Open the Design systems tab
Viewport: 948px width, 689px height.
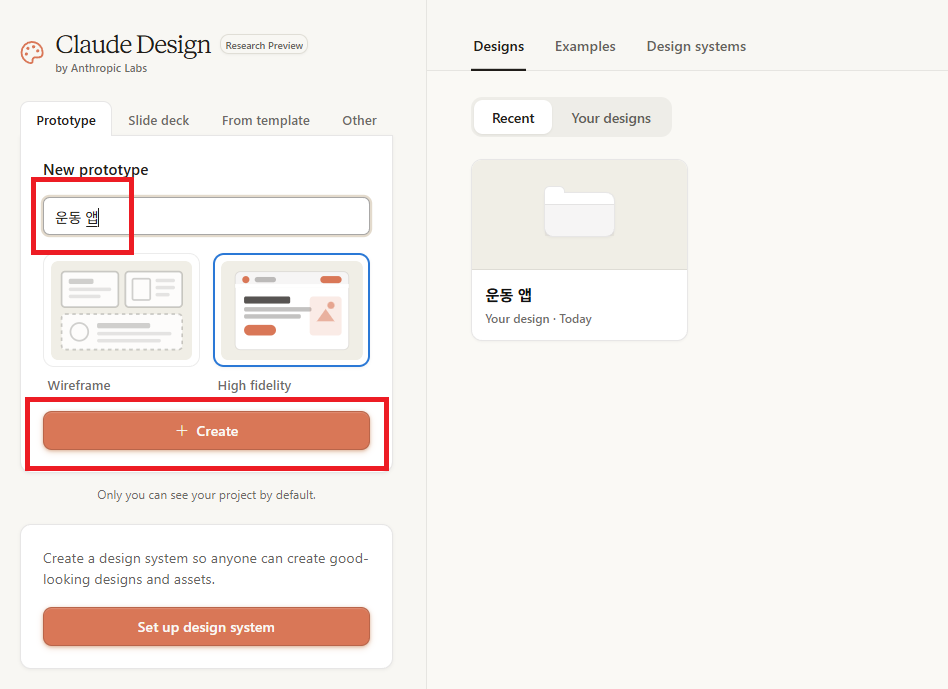click(696, 47)
